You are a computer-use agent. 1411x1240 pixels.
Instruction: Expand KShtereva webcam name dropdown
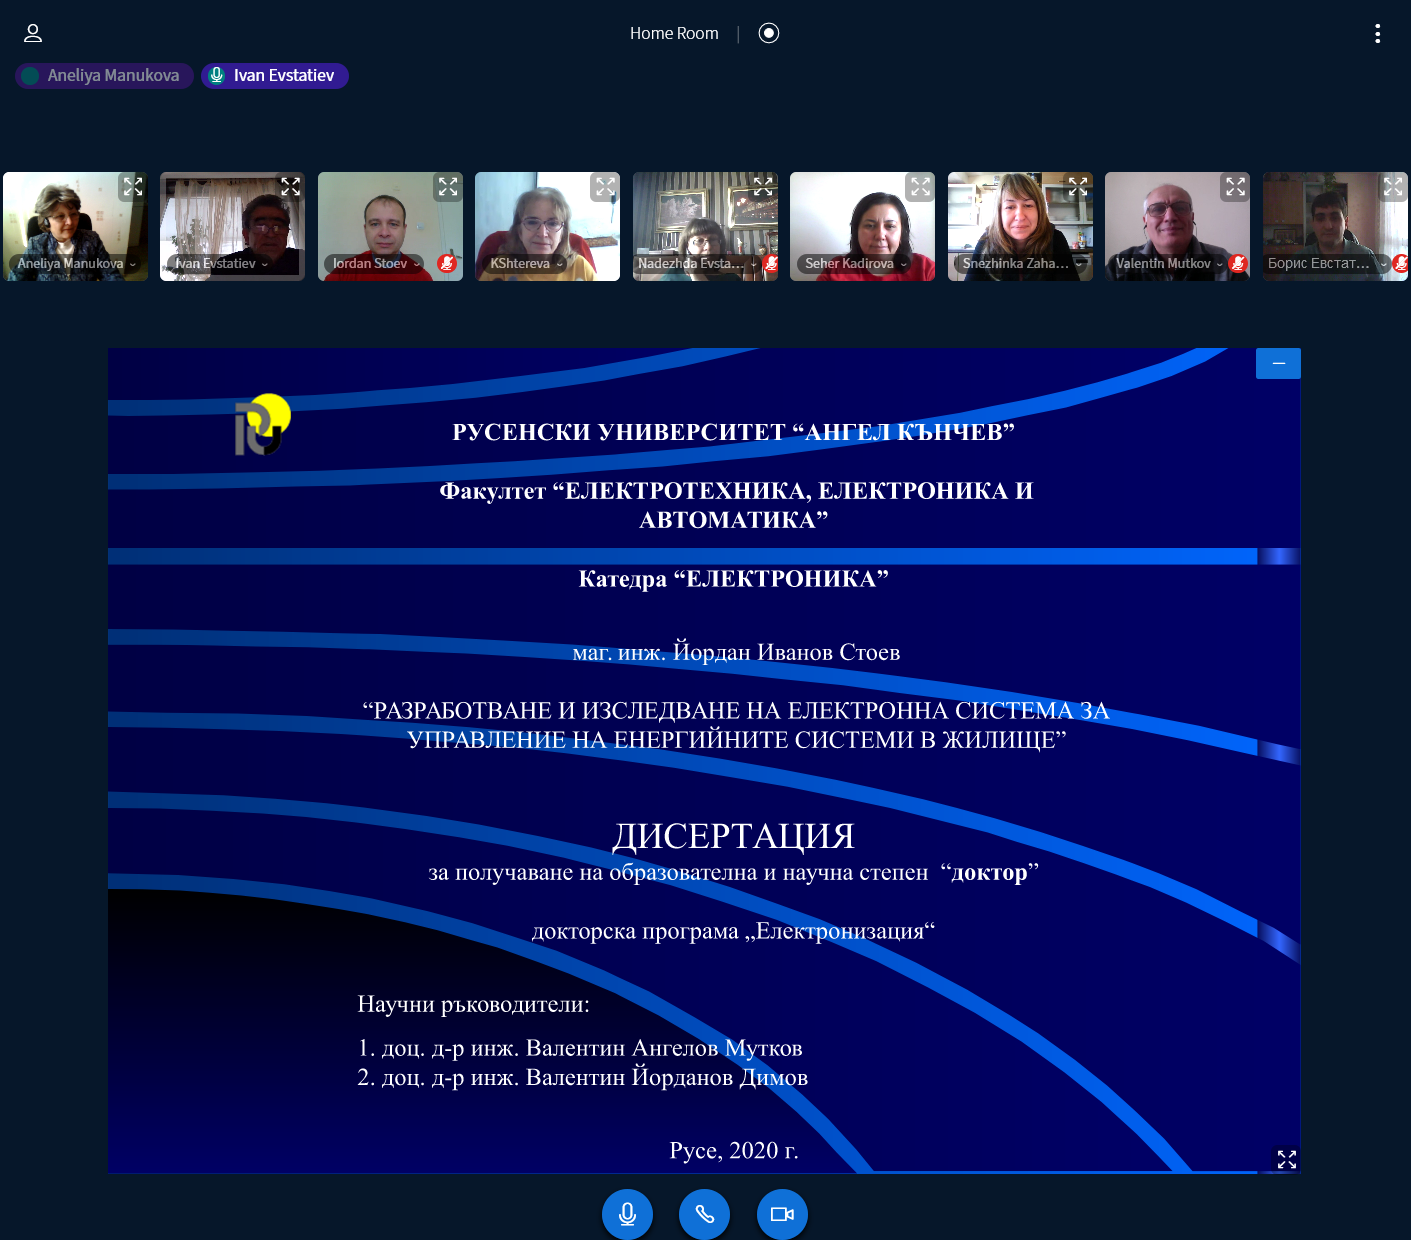coord(527,264)
